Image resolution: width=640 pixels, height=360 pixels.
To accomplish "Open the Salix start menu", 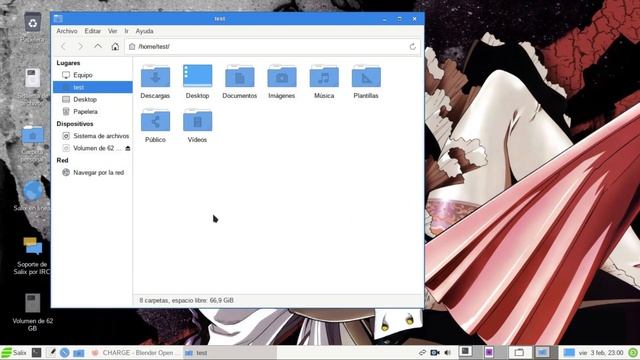I will 14,353.
